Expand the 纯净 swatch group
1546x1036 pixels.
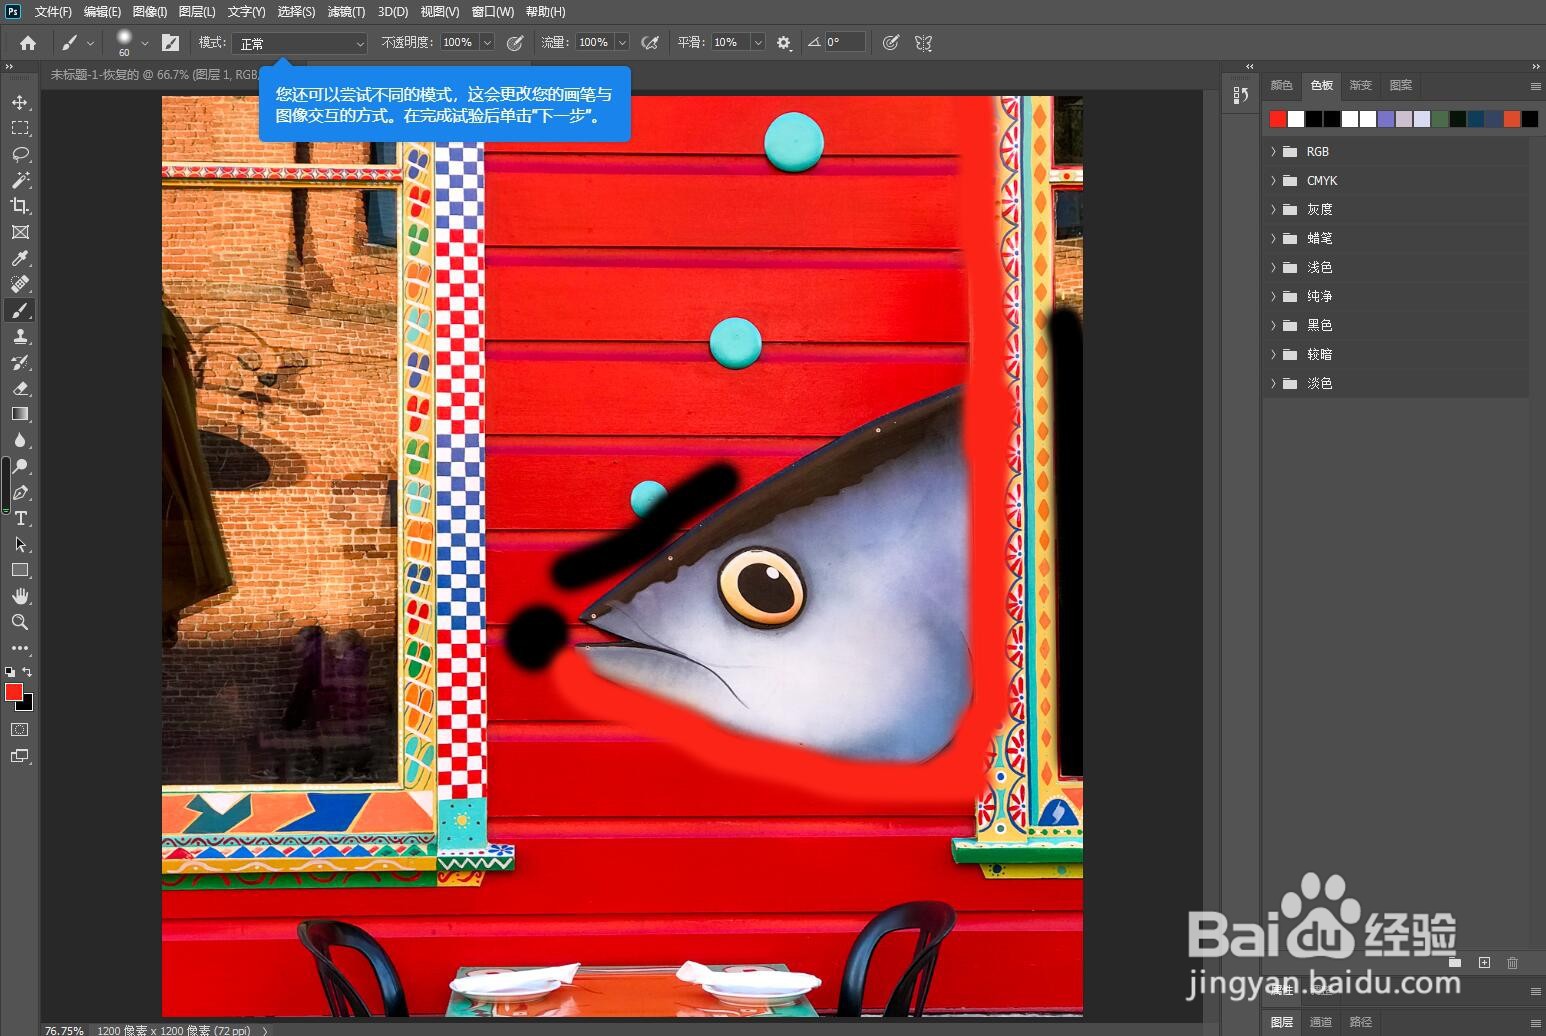point(1273,297)
